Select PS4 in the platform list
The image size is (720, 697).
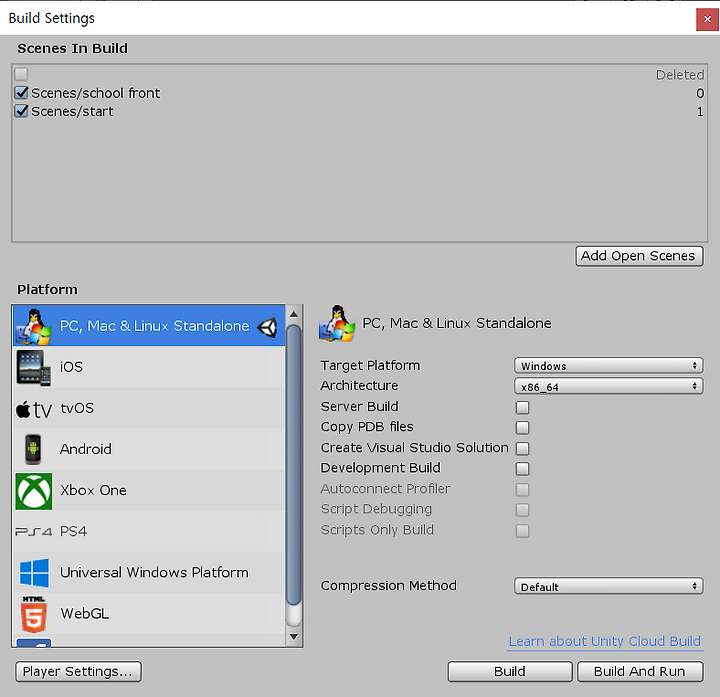pos(149,531)
